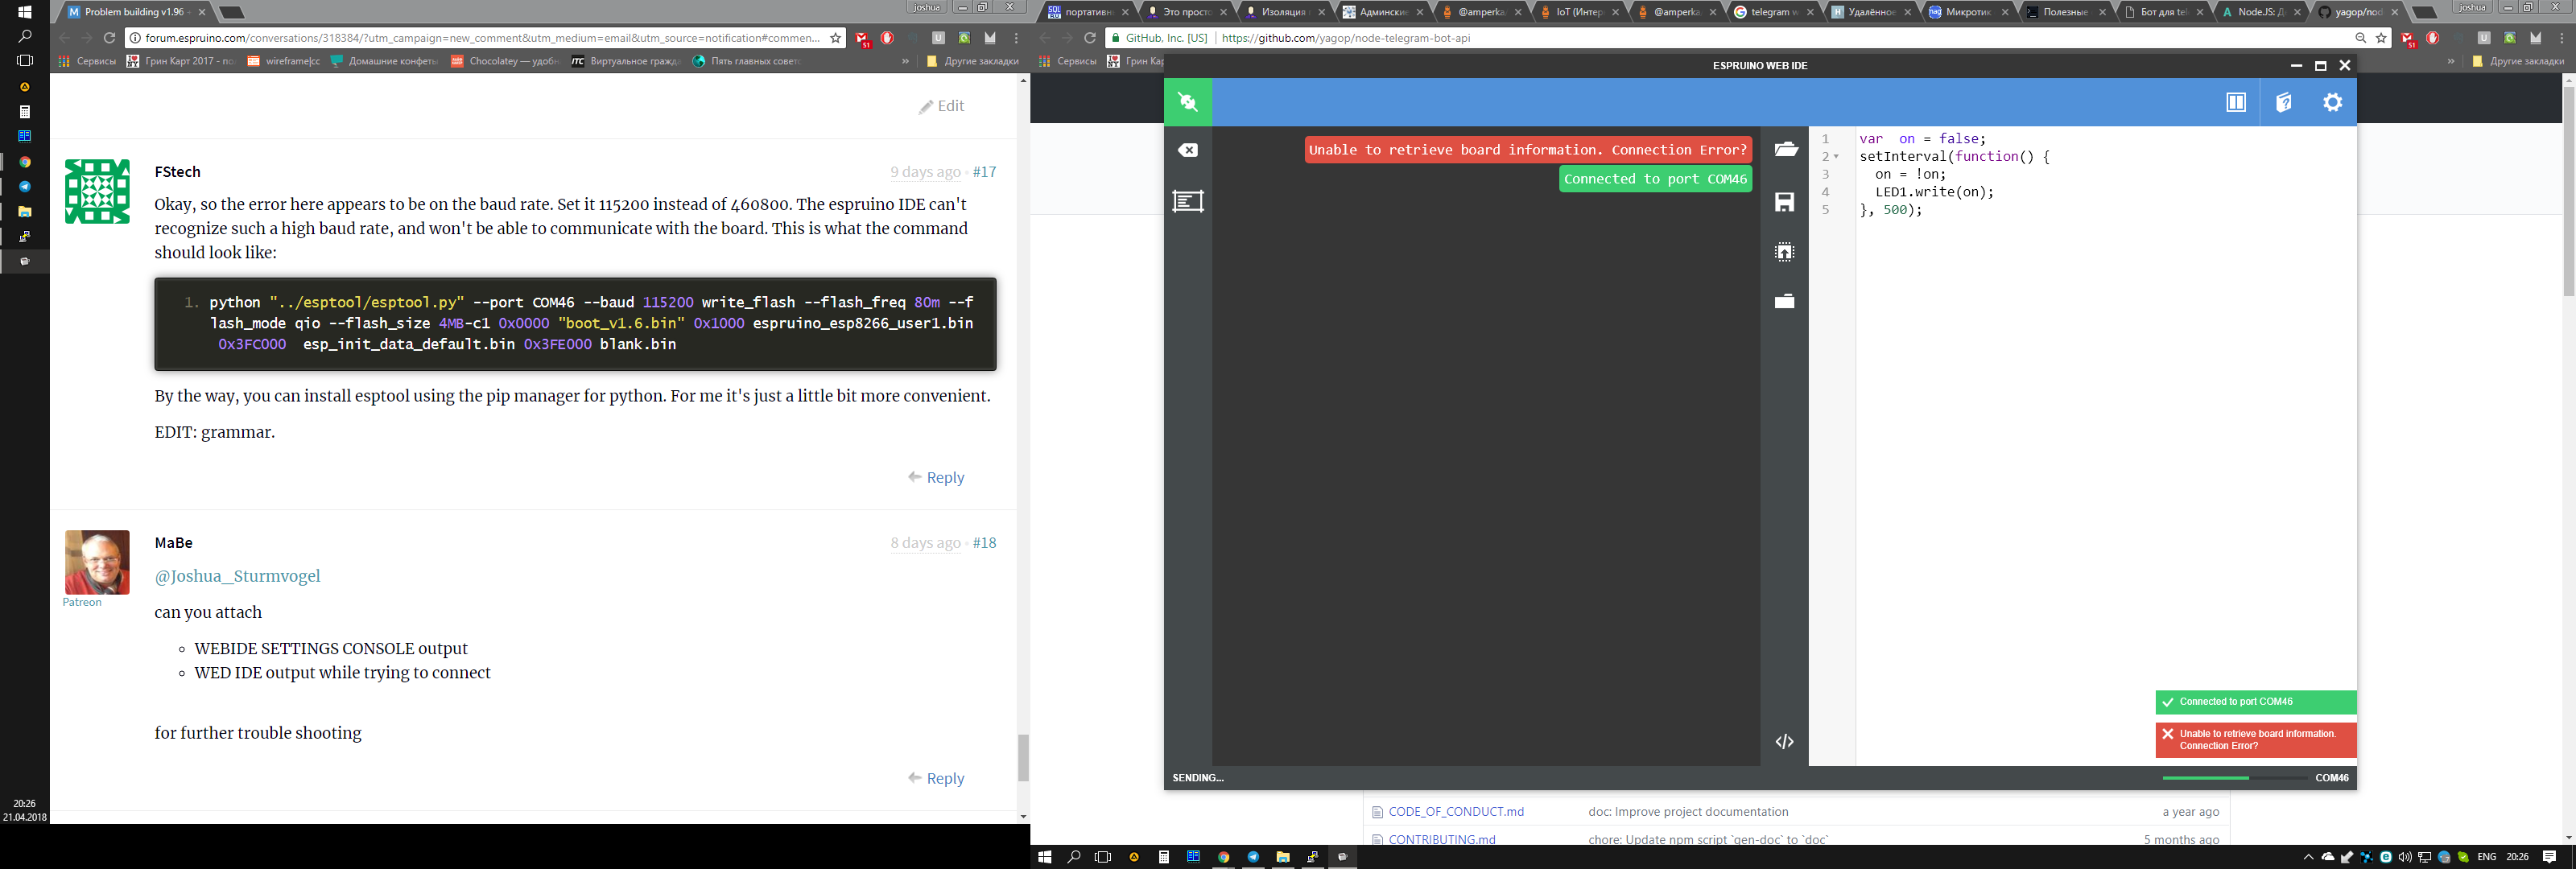Expand hidden bookmarks chevron in the forum browser
Screen dimensions: 2576x869
905,61
